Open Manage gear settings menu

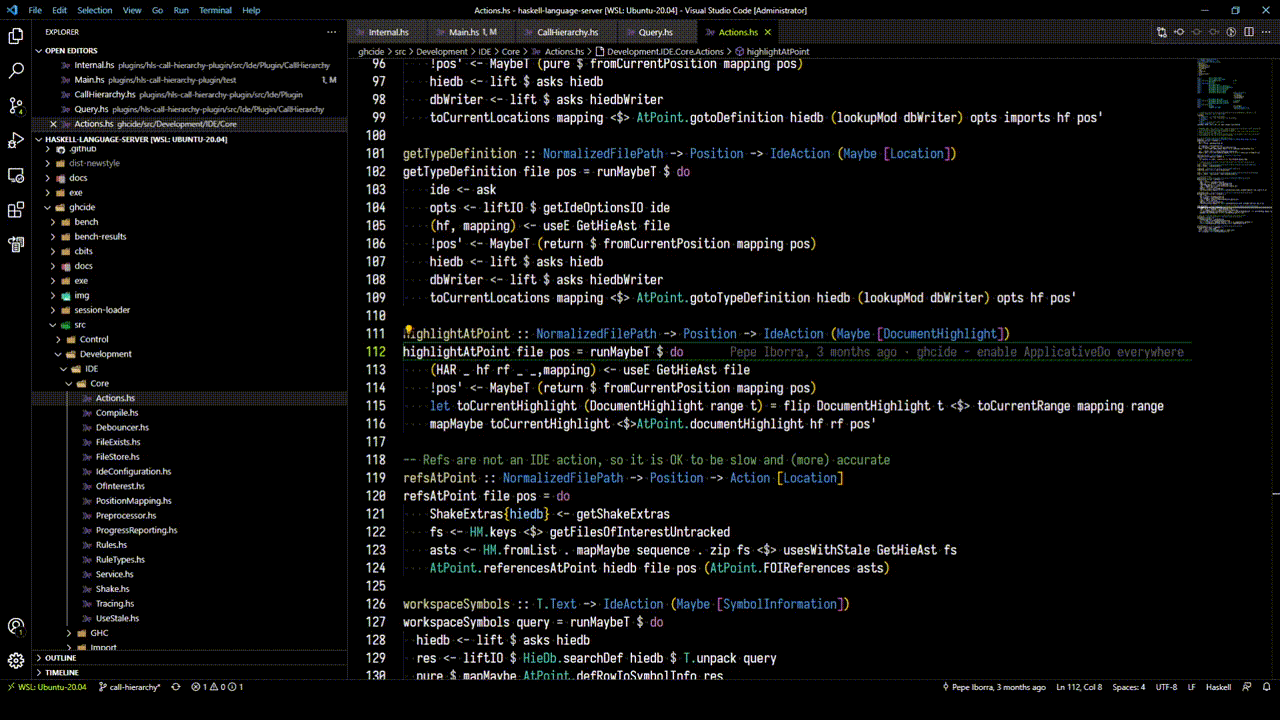coord(16,661)
